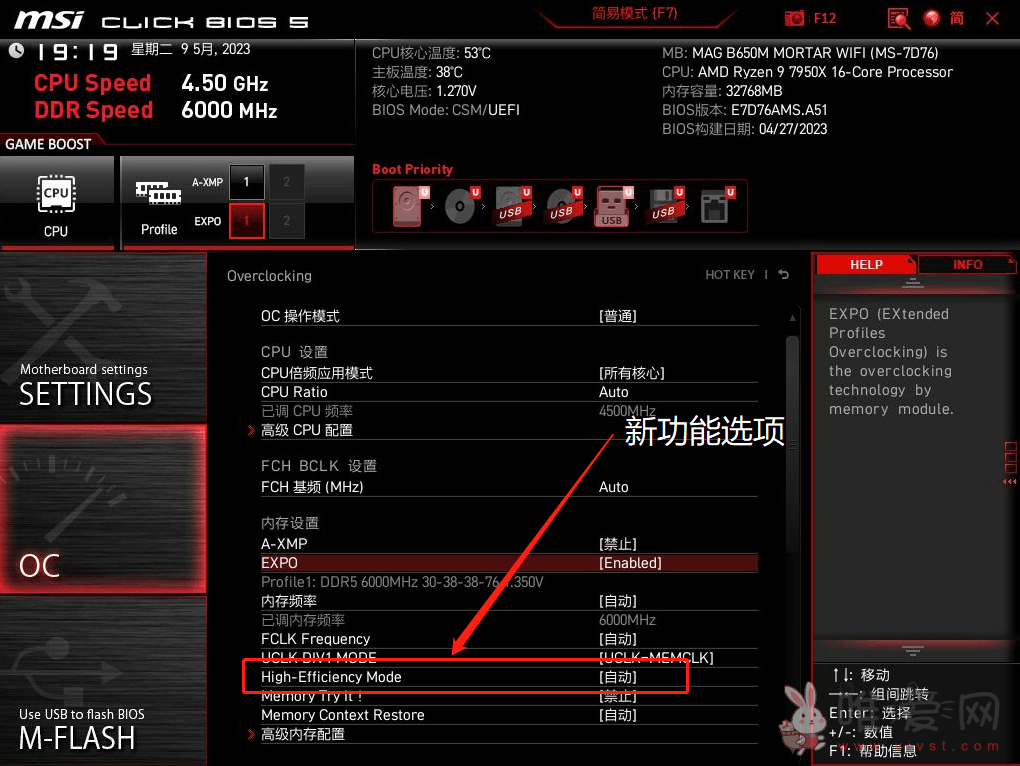Select USB hard disk boot device

512,206
